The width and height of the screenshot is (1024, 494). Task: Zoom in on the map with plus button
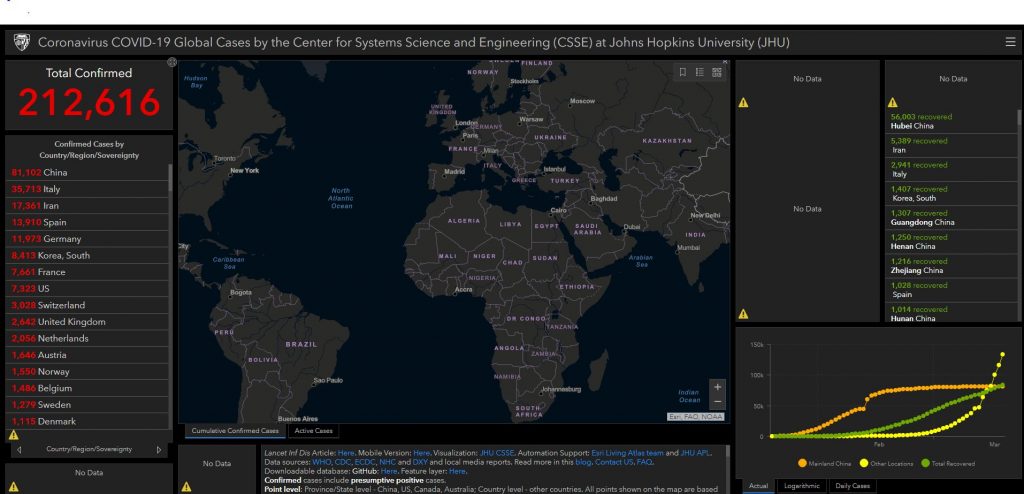717,386
